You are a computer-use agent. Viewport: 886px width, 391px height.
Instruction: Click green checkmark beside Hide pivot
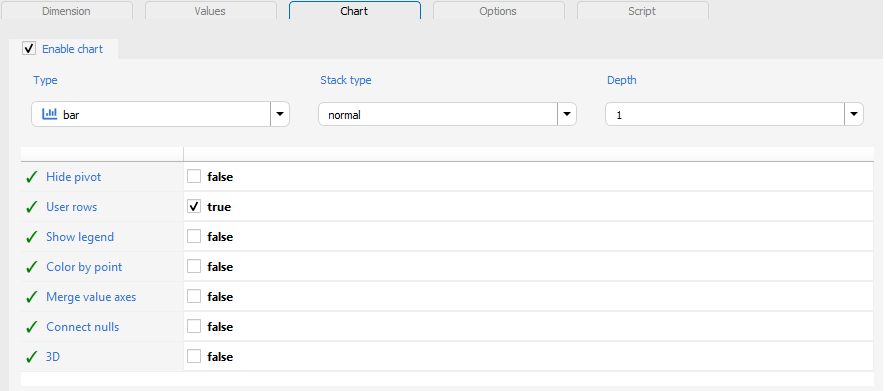coord(32,177)
